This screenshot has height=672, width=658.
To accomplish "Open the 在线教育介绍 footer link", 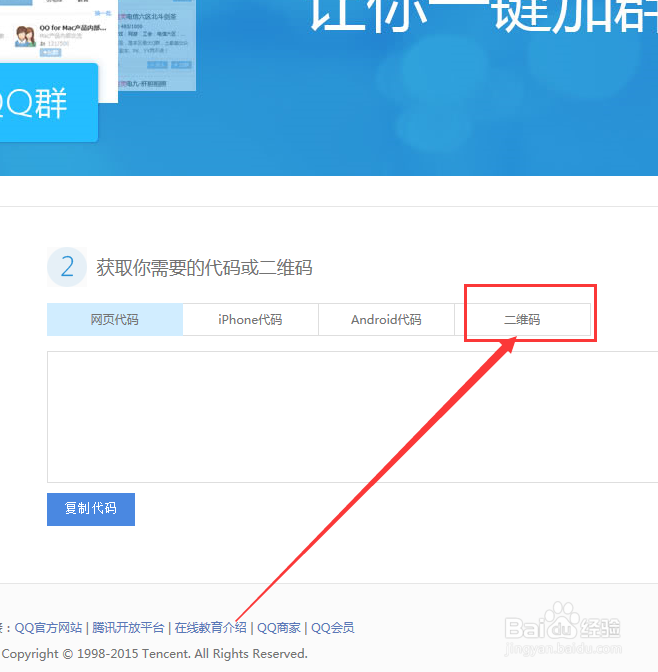I will [210, 628].
